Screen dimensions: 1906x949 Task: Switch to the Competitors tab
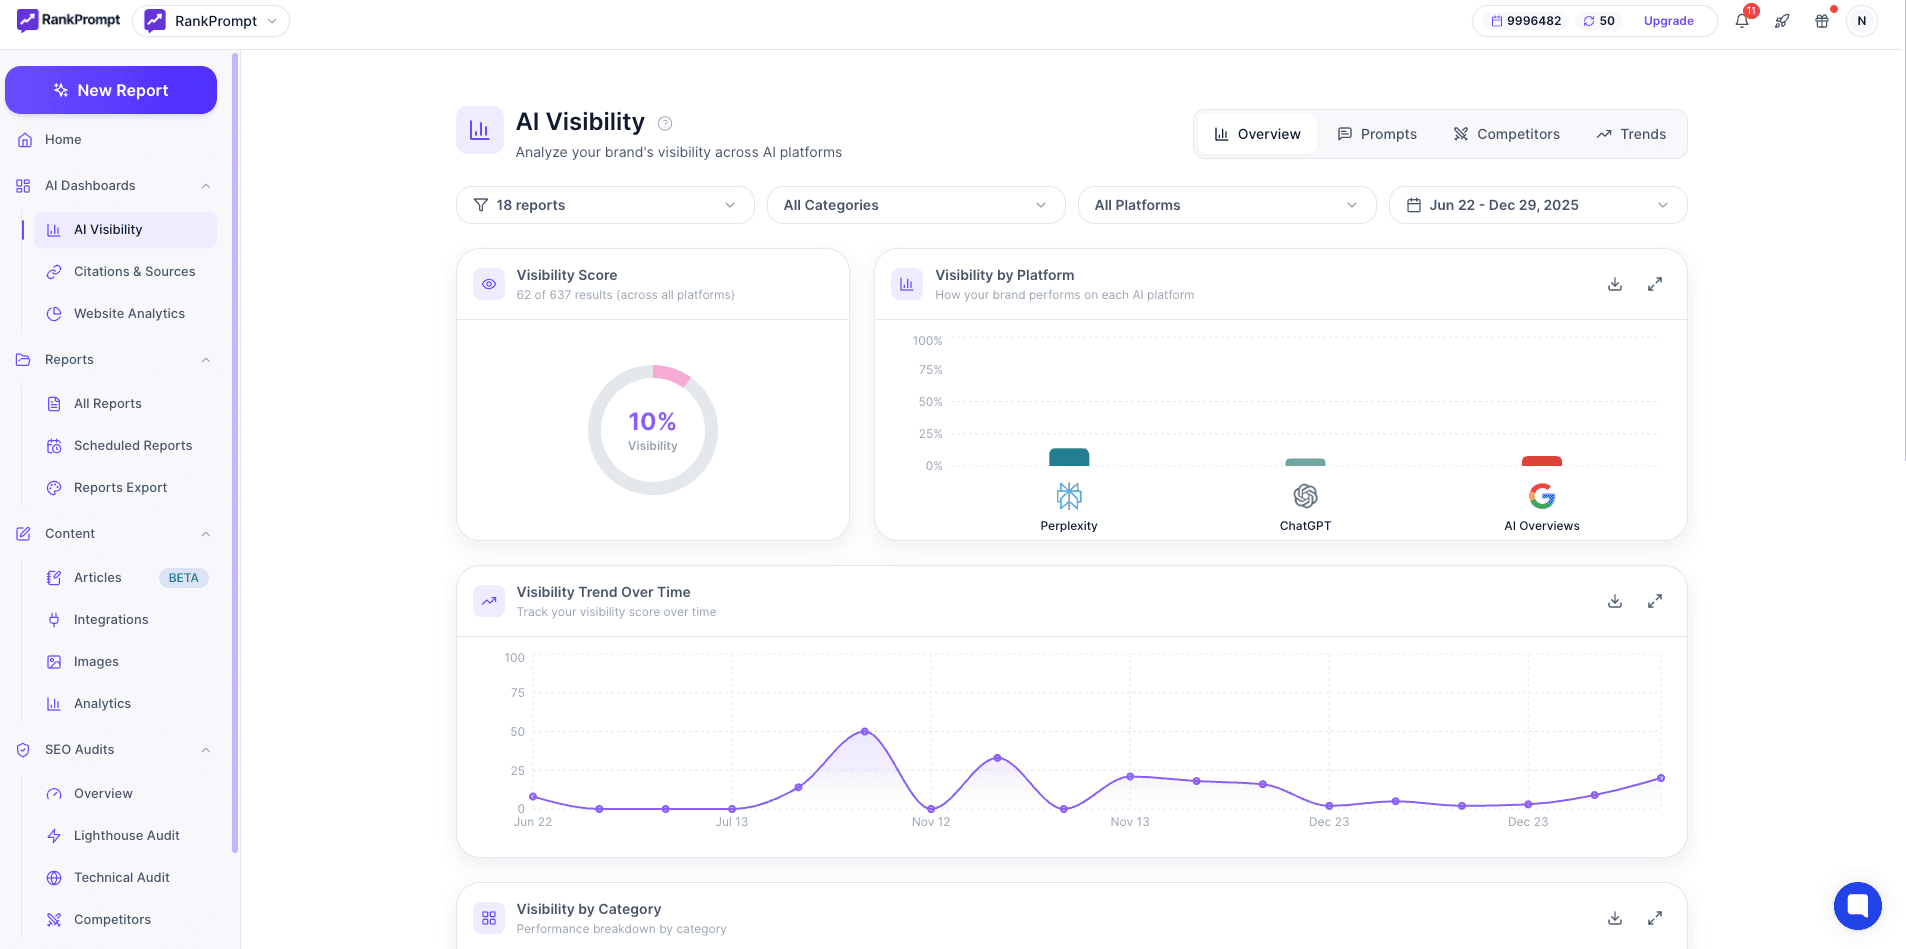[1506, 134]
